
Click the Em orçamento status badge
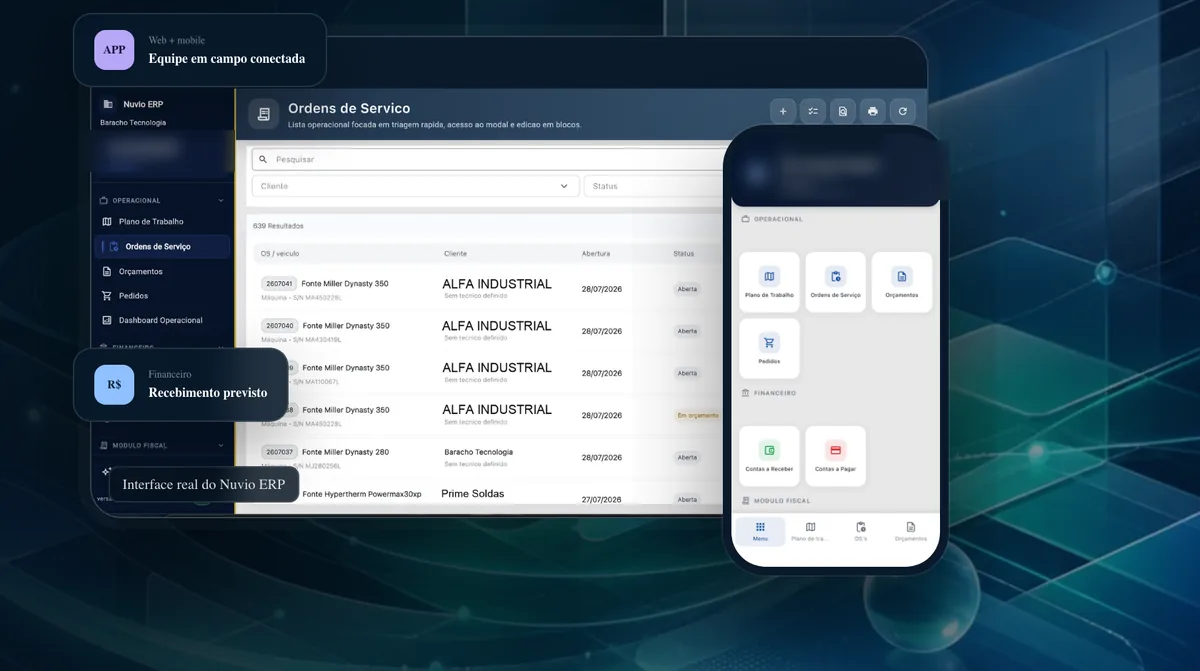point(697,415)
